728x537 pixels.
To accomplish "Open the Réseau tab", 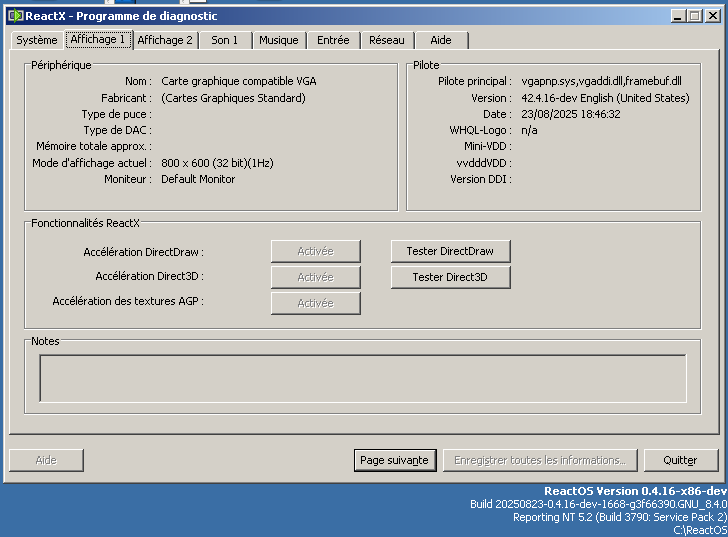I will click(x=387, y=40).
